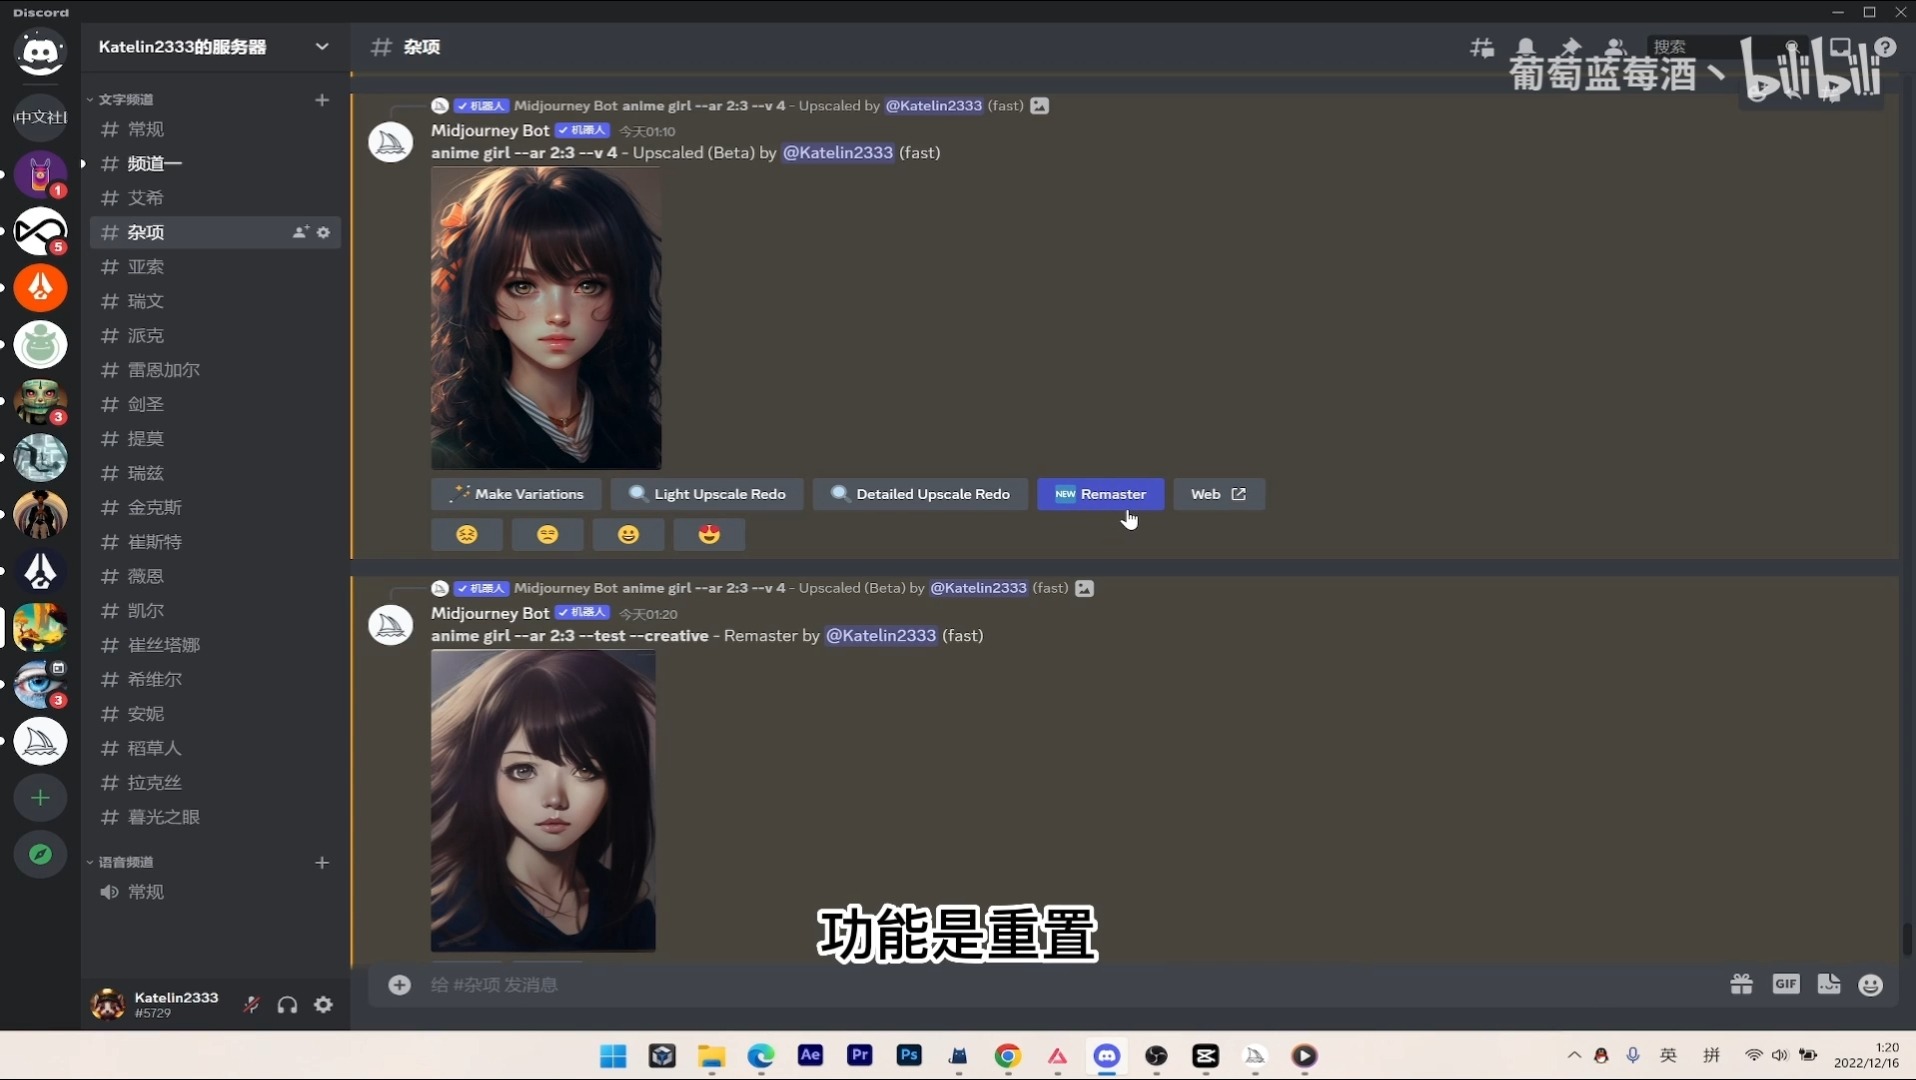1916x1080 pixels.
Task: Open the GIF picker
Action: (x=1785, y=985)
